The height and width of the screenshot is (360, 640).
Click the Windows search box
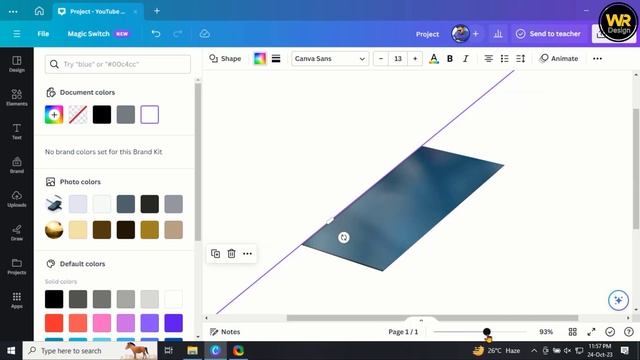[90, 351]
